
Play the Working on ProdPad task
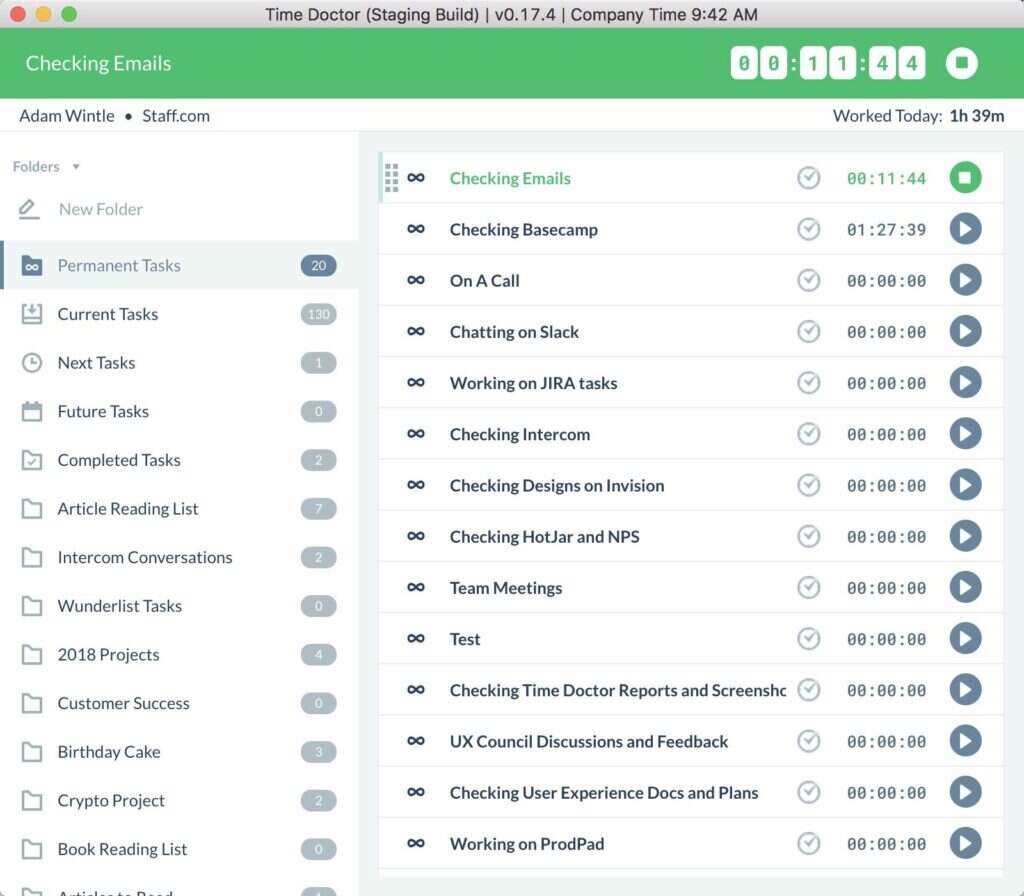pyautogui.click(x=965, y=843)
